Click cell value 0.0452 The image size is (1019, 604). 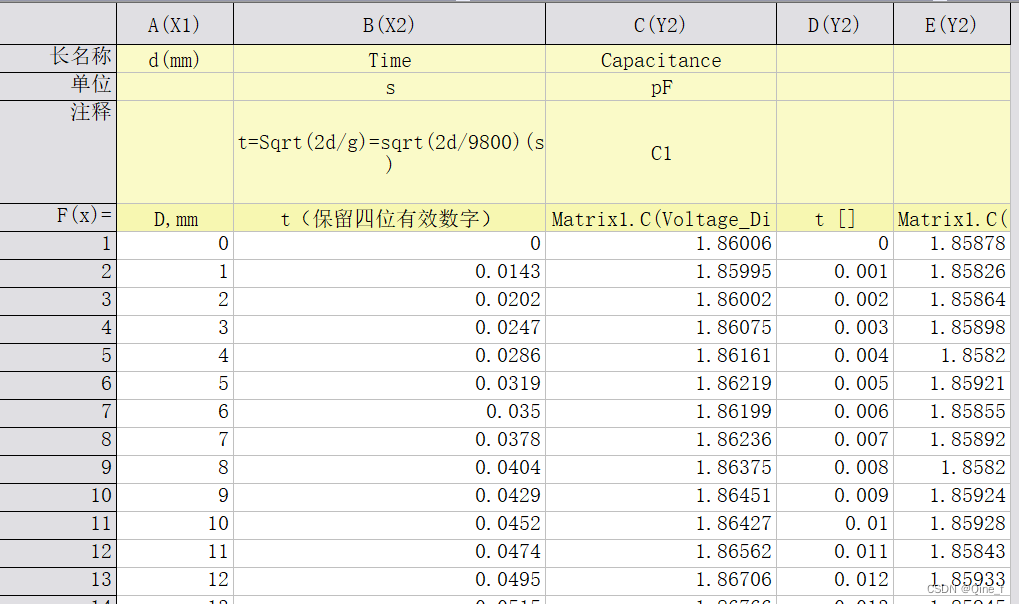pos(389,525)
